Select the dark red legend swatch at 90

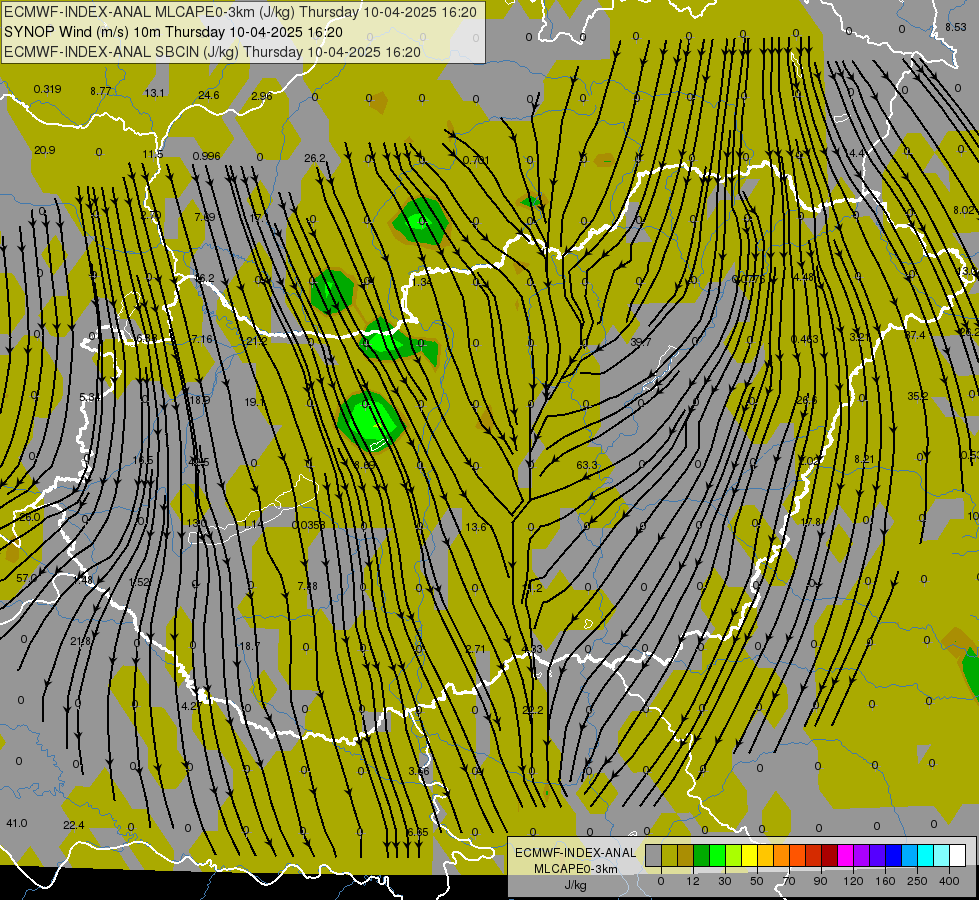[830, 855]
